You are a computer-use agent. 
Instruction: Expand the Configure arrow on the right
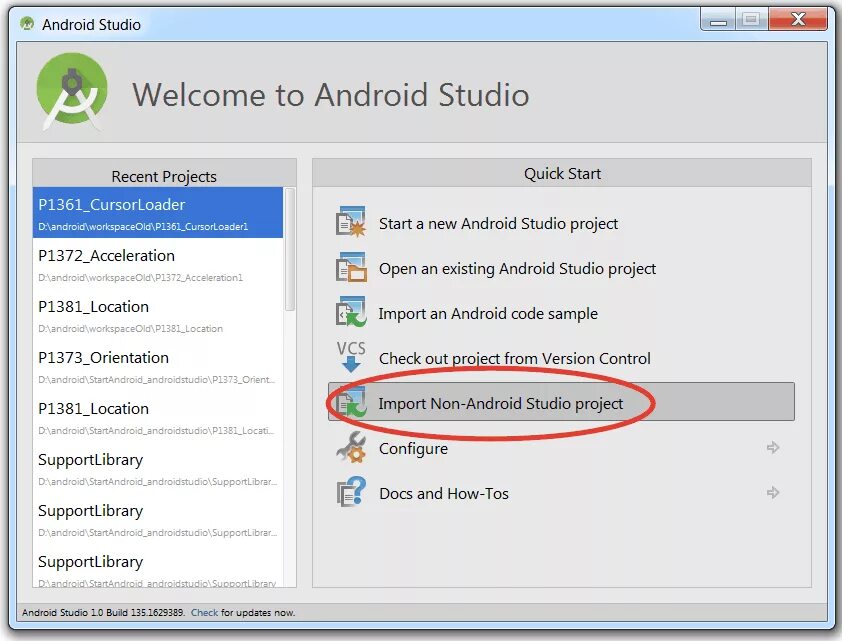point(773,447)
